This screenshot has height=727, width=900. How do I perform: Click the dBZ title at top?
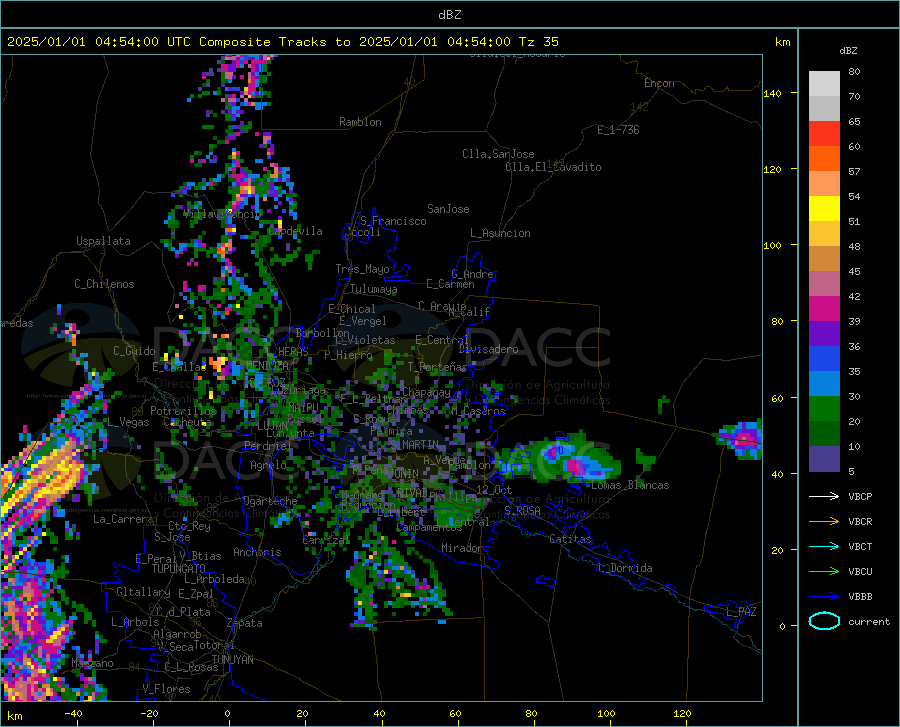click(x=449, y=15)
